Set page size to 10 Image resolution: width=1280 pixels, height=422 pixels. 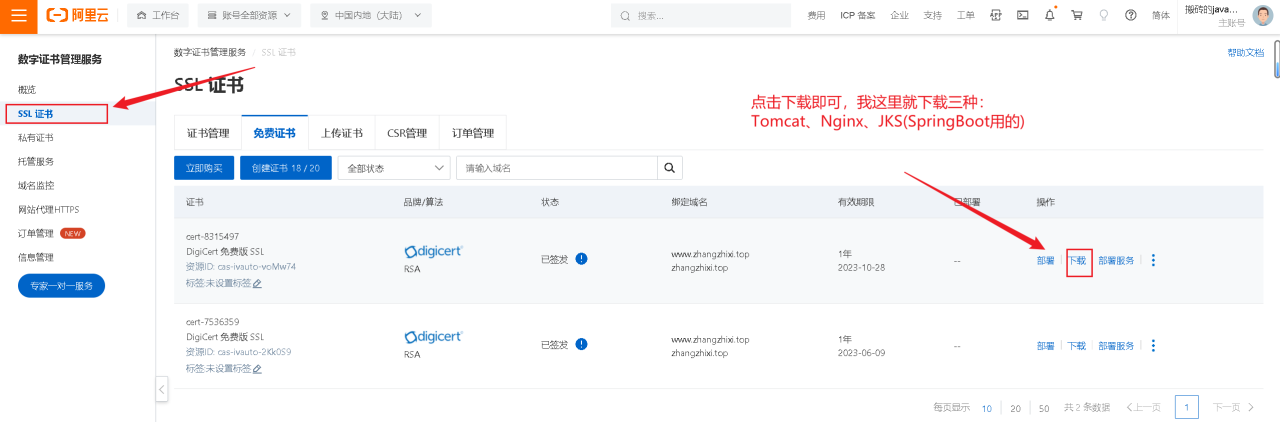point(987,408)
